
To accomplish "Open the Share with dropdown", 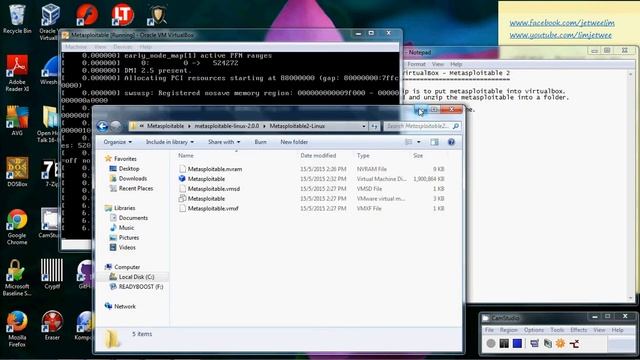I will tap(224, 142).
